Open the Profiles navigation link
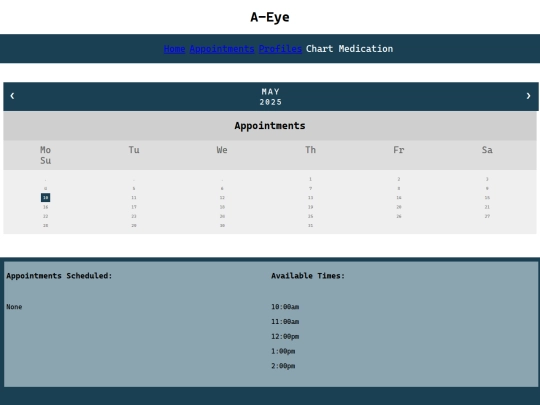The height and width of the screenshot is (405, 540). pos(280,49)
